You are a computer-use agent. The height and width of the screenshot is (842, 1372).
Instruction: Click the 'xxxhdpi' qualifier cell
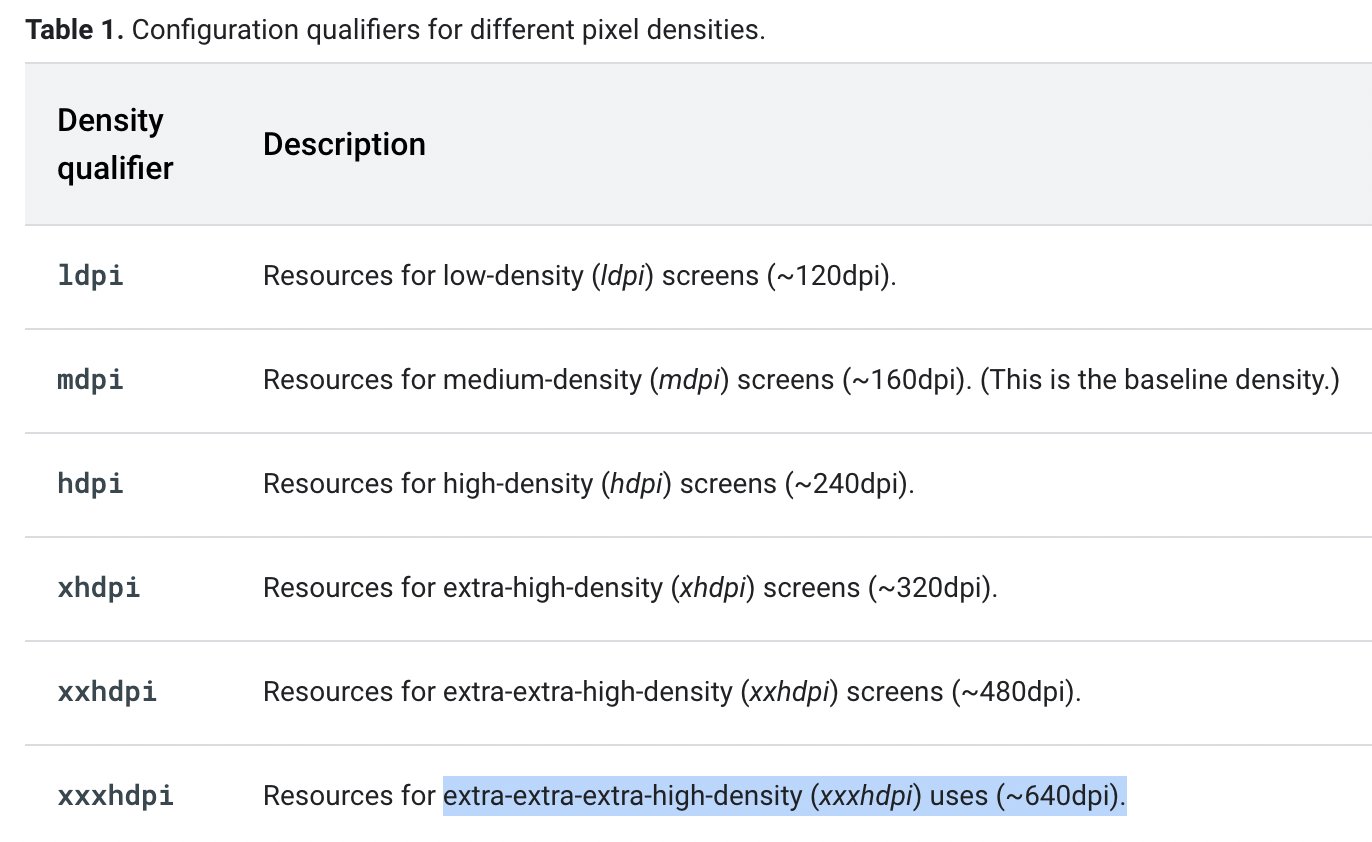pos(115,796)
